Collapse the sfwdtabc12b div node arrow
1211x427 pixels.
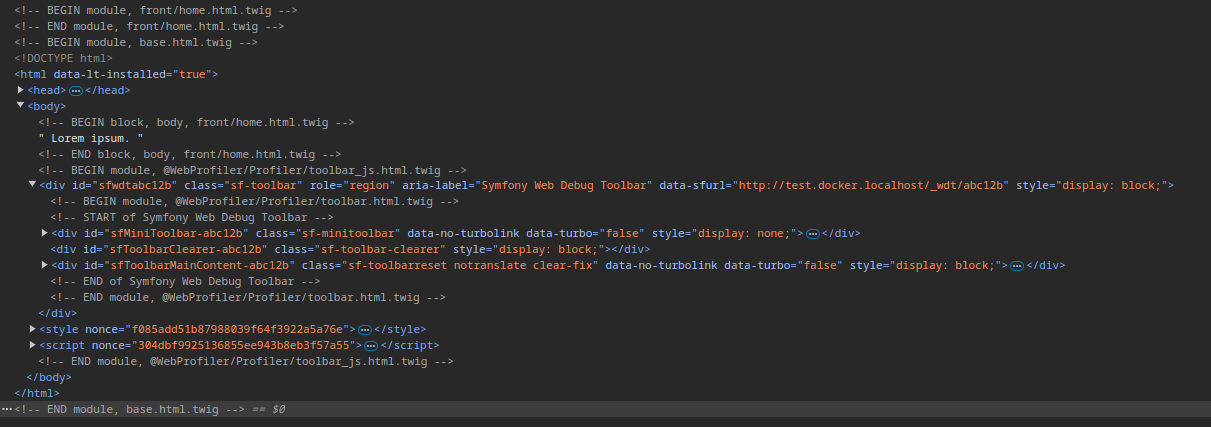click(x=33, y=184)
